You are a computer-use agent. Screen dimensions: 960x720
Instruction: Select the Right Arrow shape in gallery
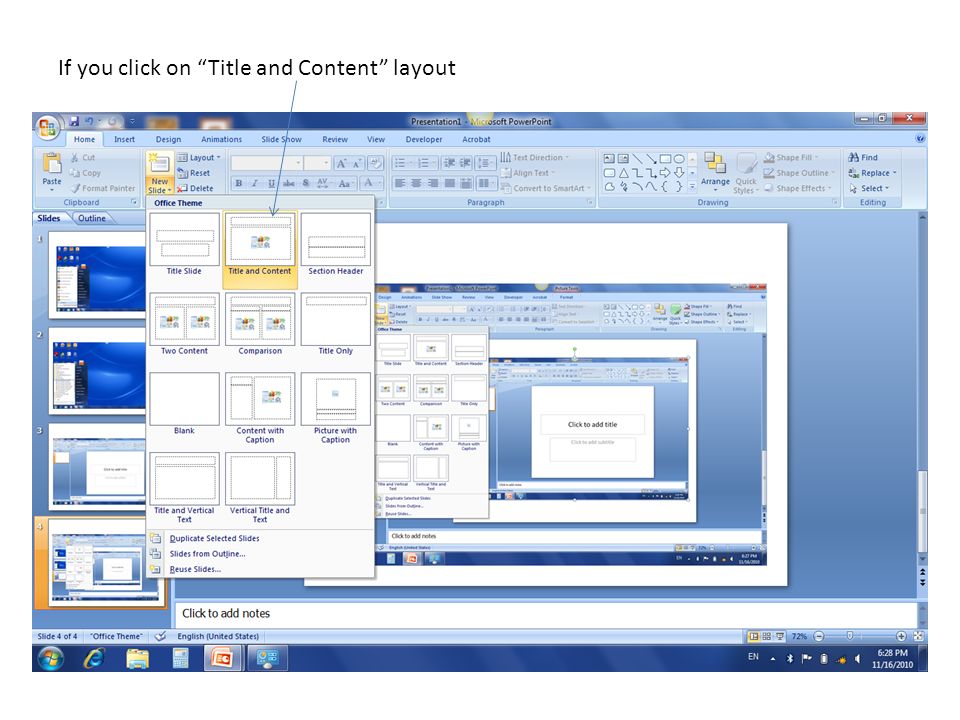point(665,173)
